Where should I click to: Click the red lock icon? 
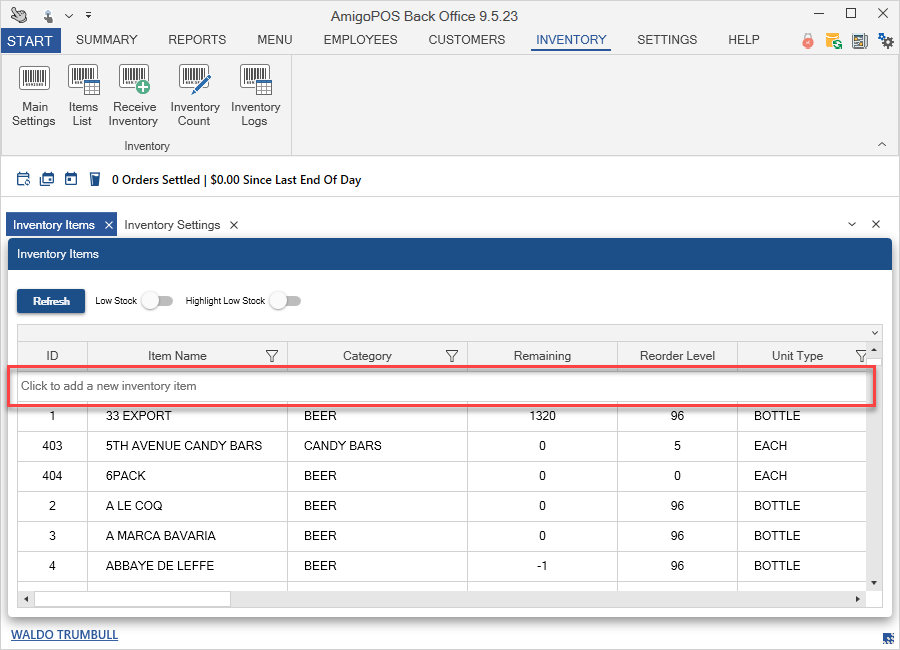[x=808, y=41]
